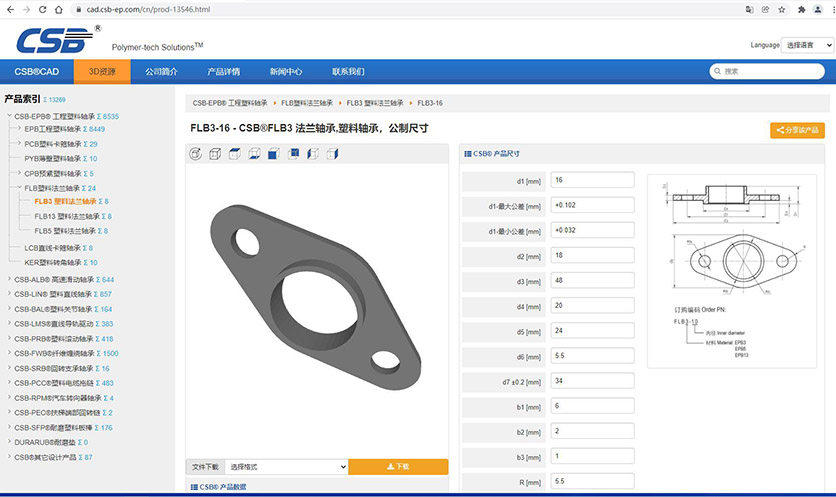
Task: Select the back face cube view icon
Action: point(294,154)
